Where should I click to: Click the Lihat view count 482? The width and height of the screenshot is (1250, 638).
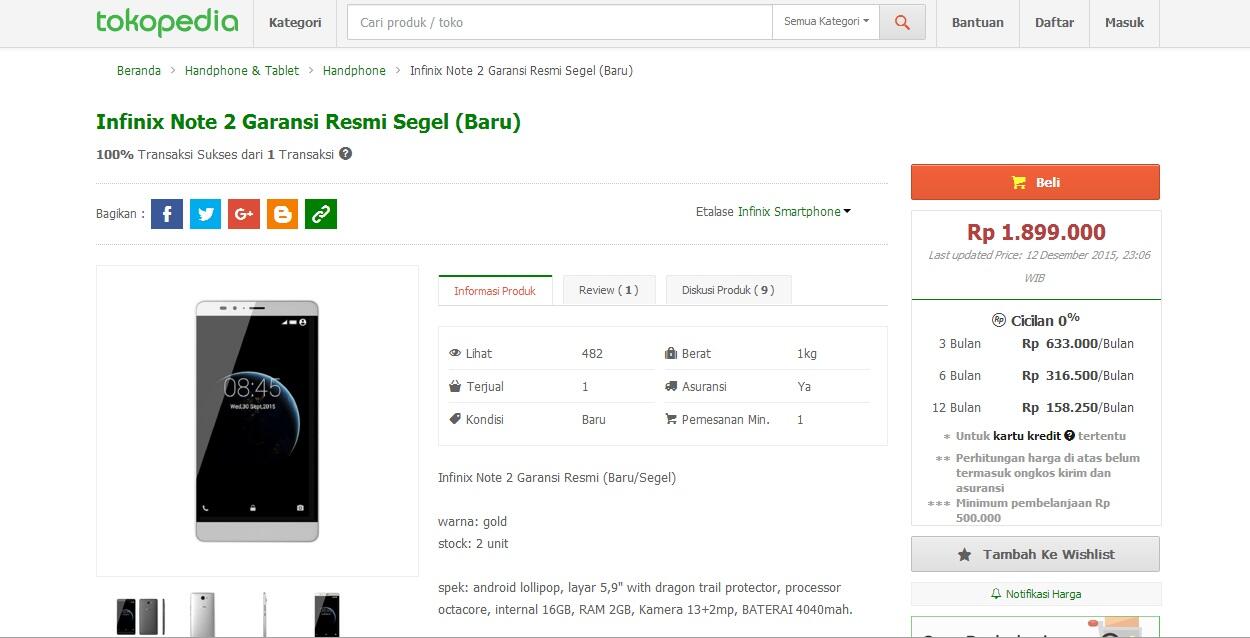click(592, 353)
